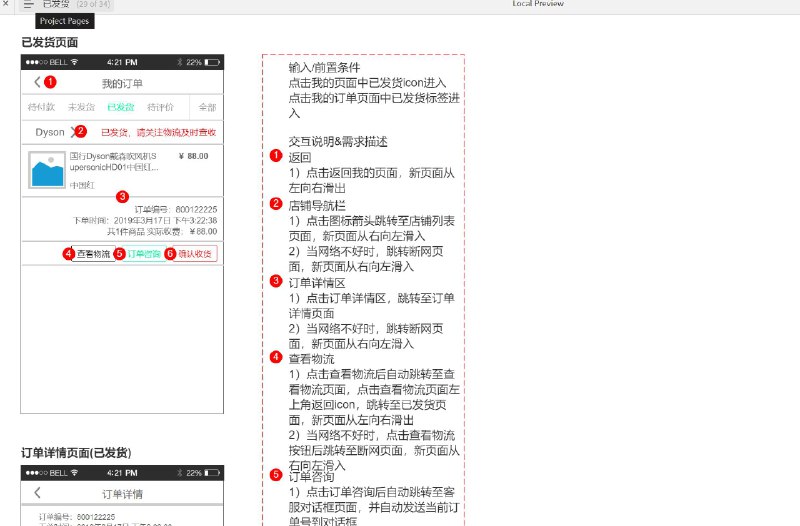800x526 pixels.
Task: Click the 下单时间 2019年3月17日 line
Action: tap(145, 220)
